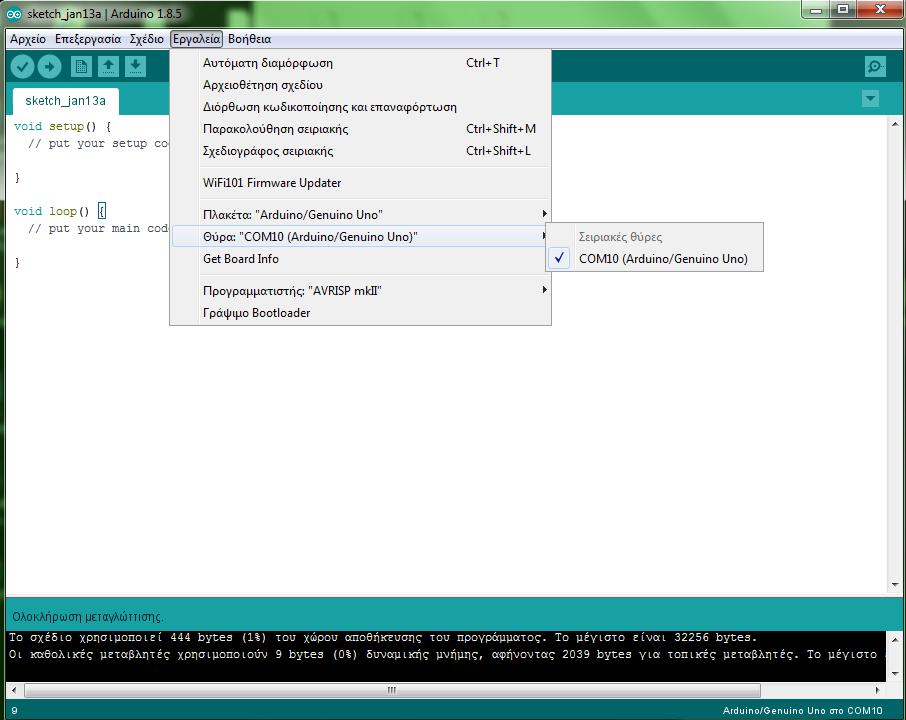This screenshot has width=906, height=720.
Task: Click the horizontal scrollbar thumb in the console
Action: tap(392, 691)
